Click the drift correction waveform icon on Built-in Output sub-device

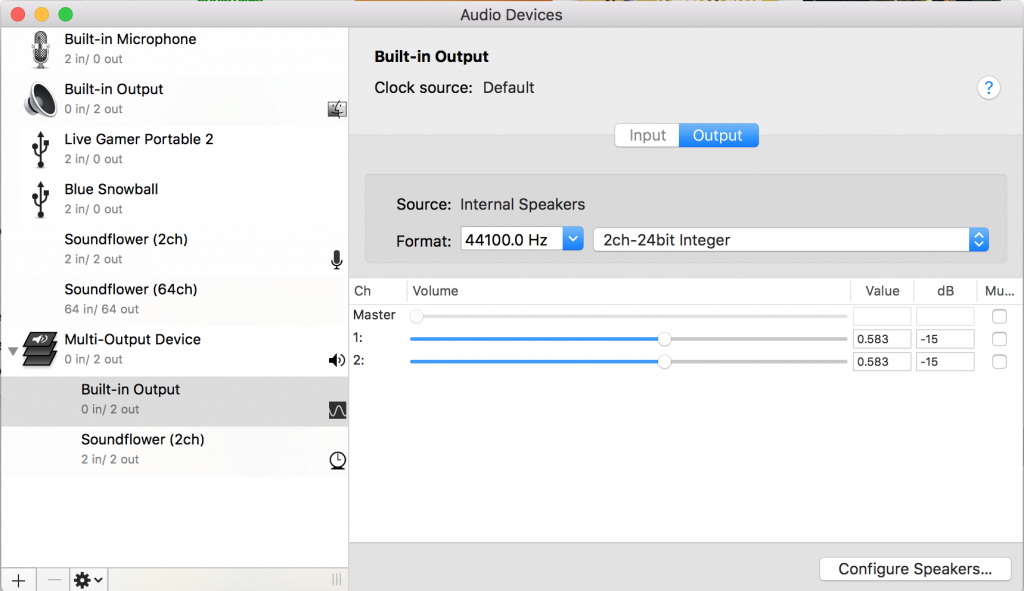[x=337, y=410]
